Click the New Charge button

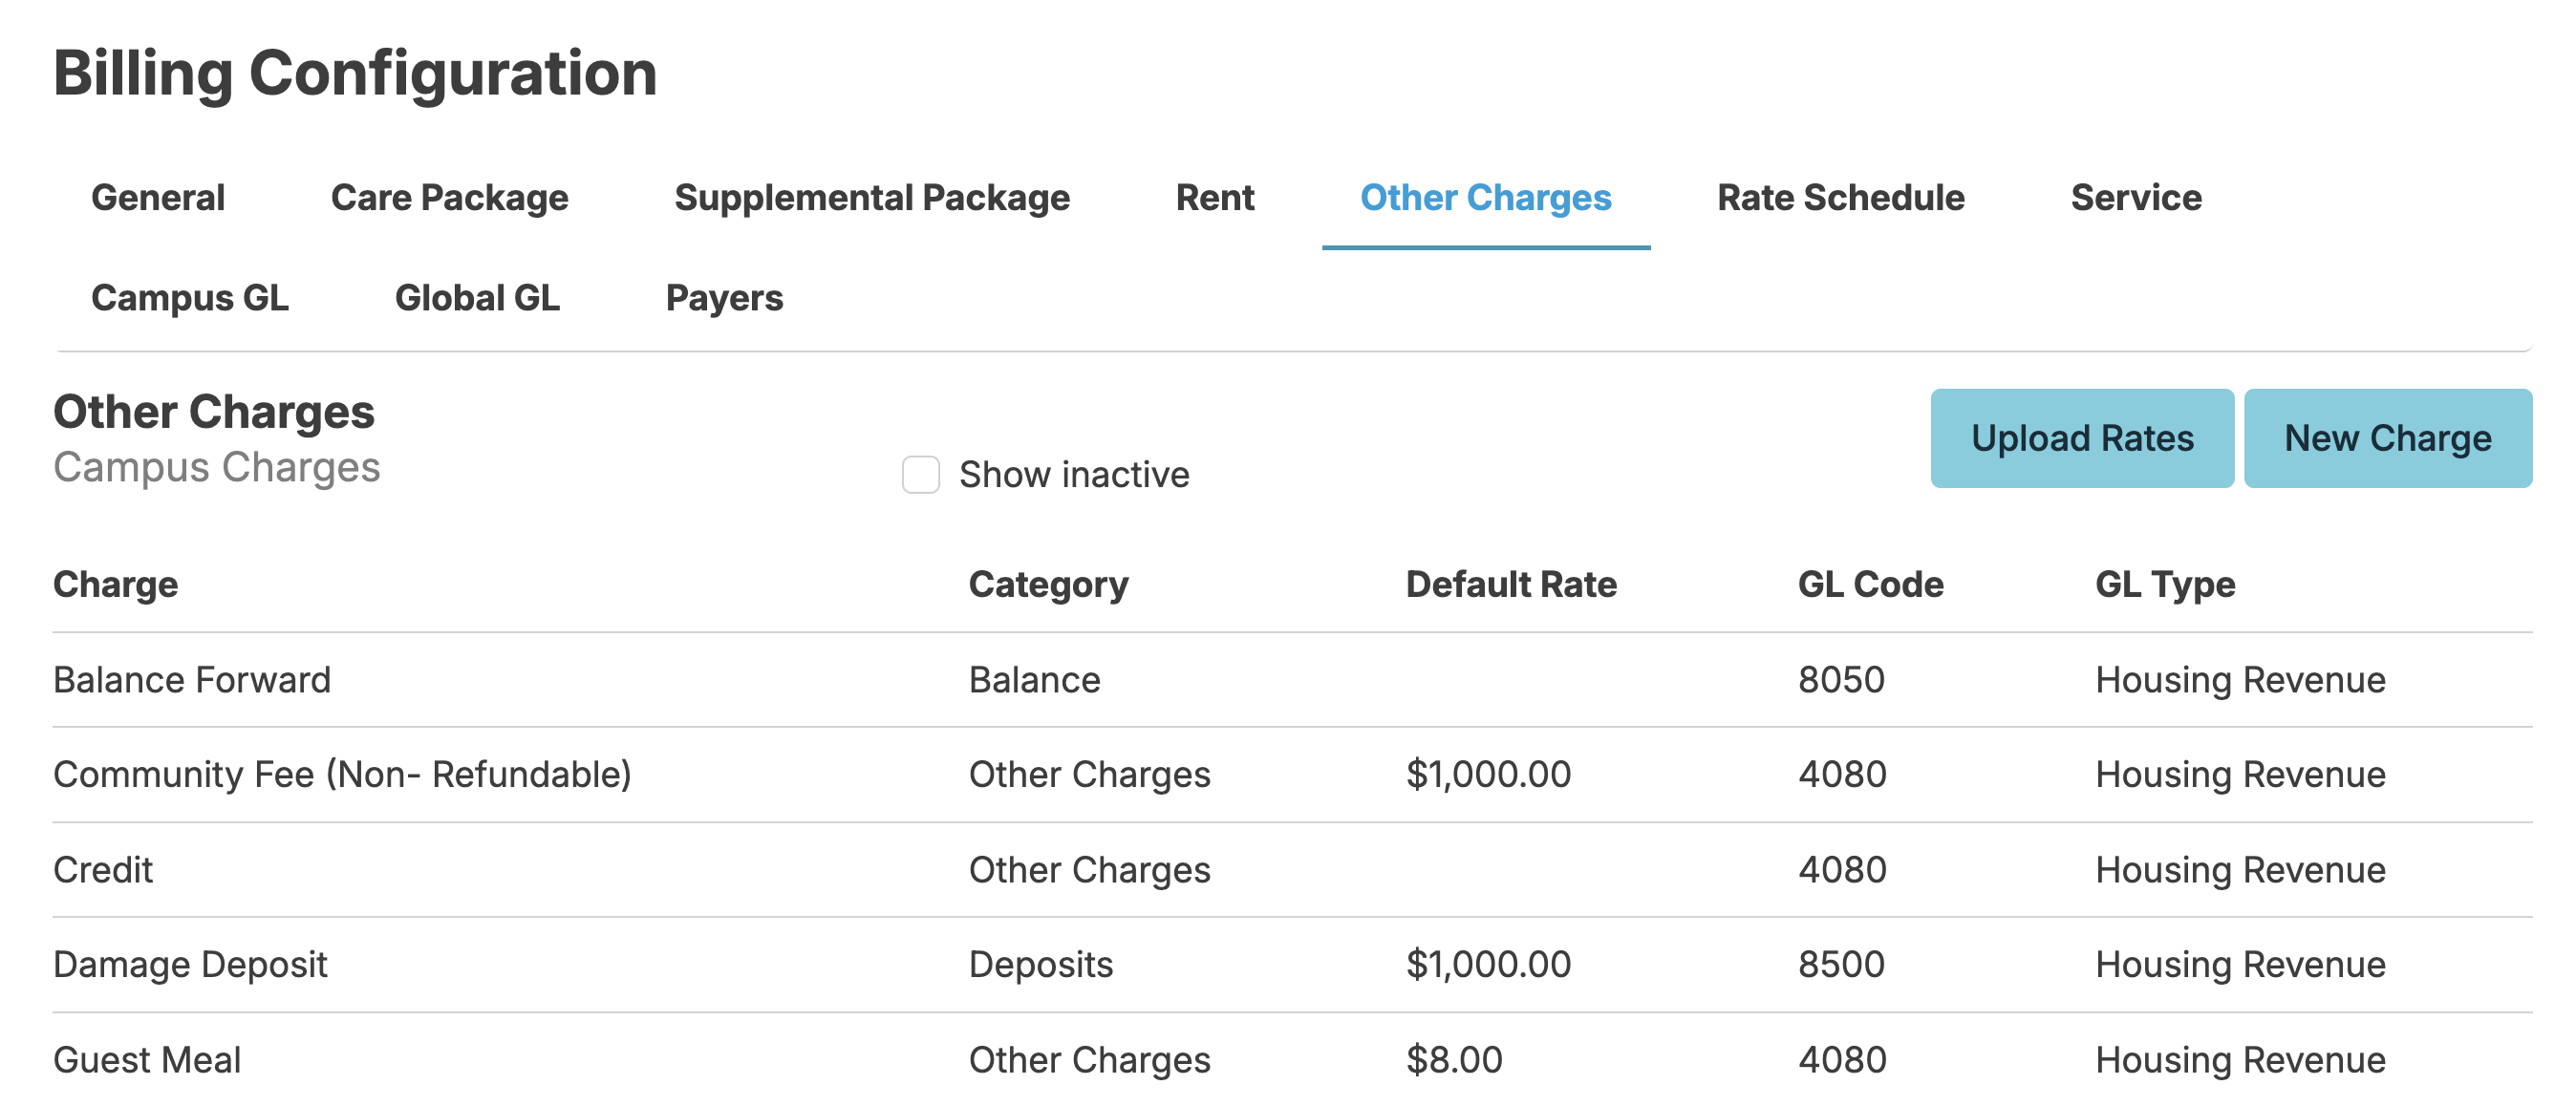click(x=2387, y=439)
